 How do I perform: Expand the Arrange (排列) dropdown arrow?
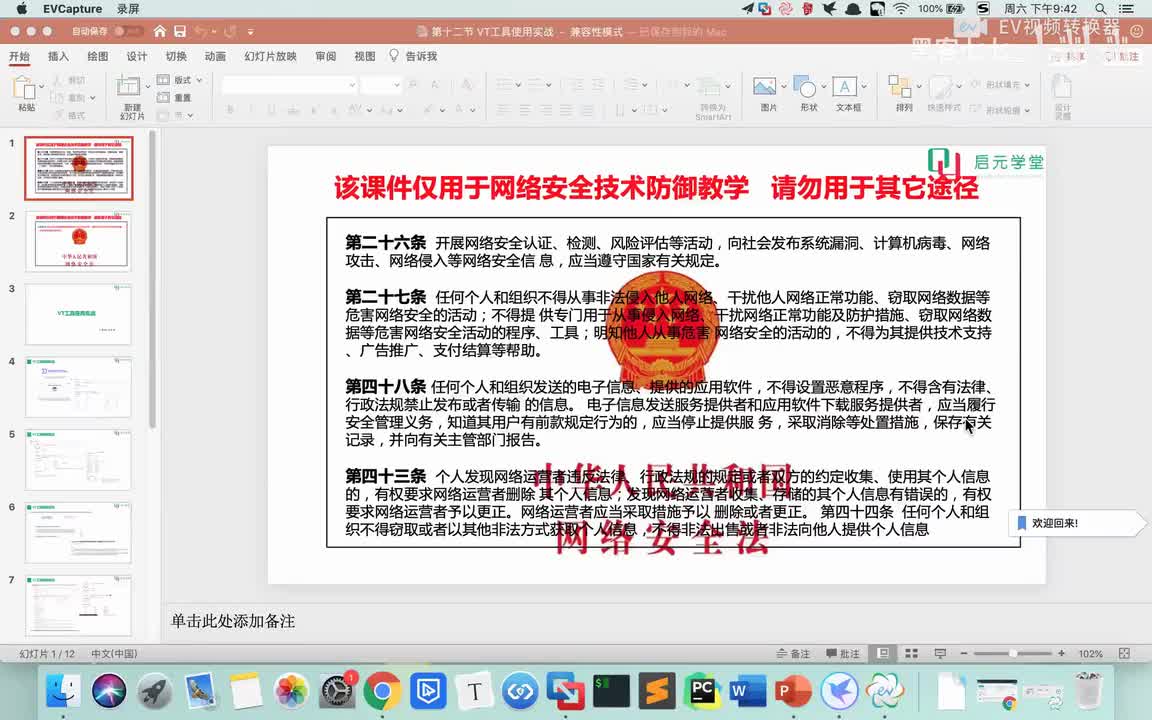pyautogui.click(x=919, y=87)
